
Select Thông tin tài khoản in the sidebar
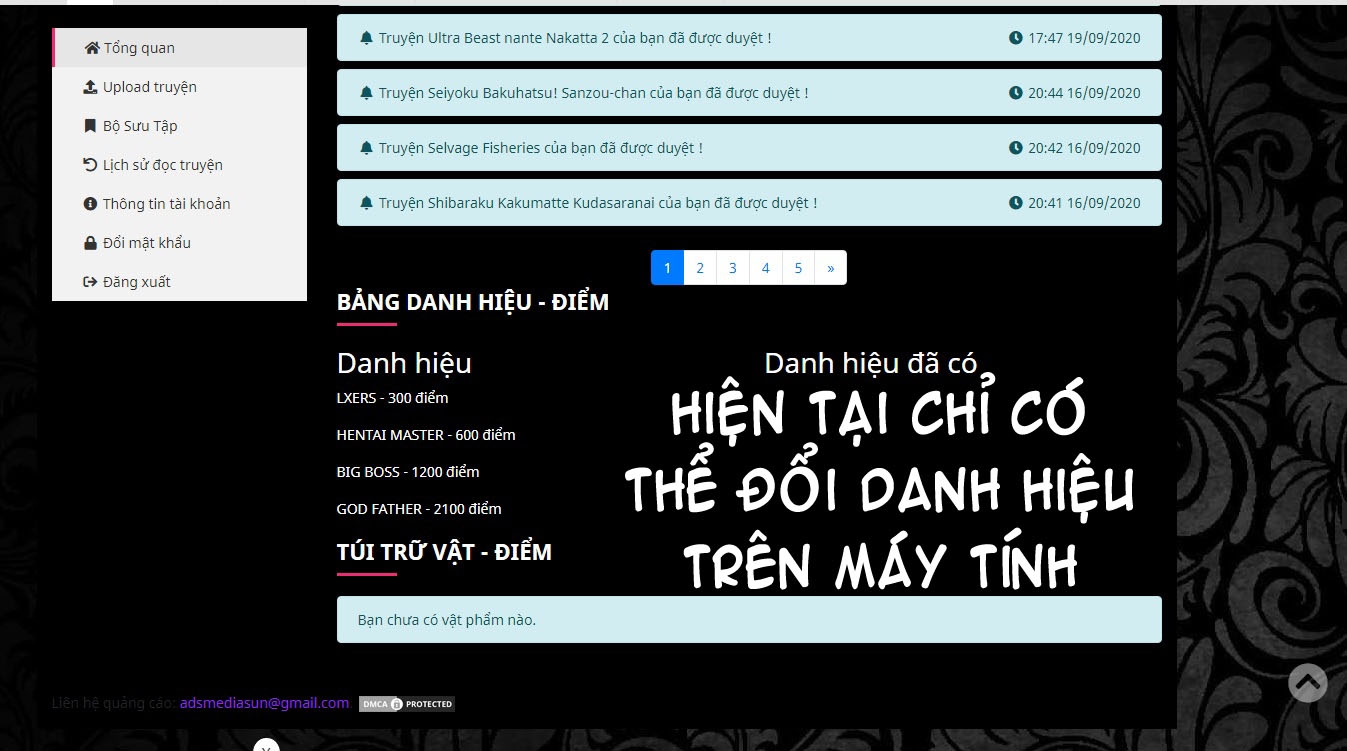pos(165,203)
